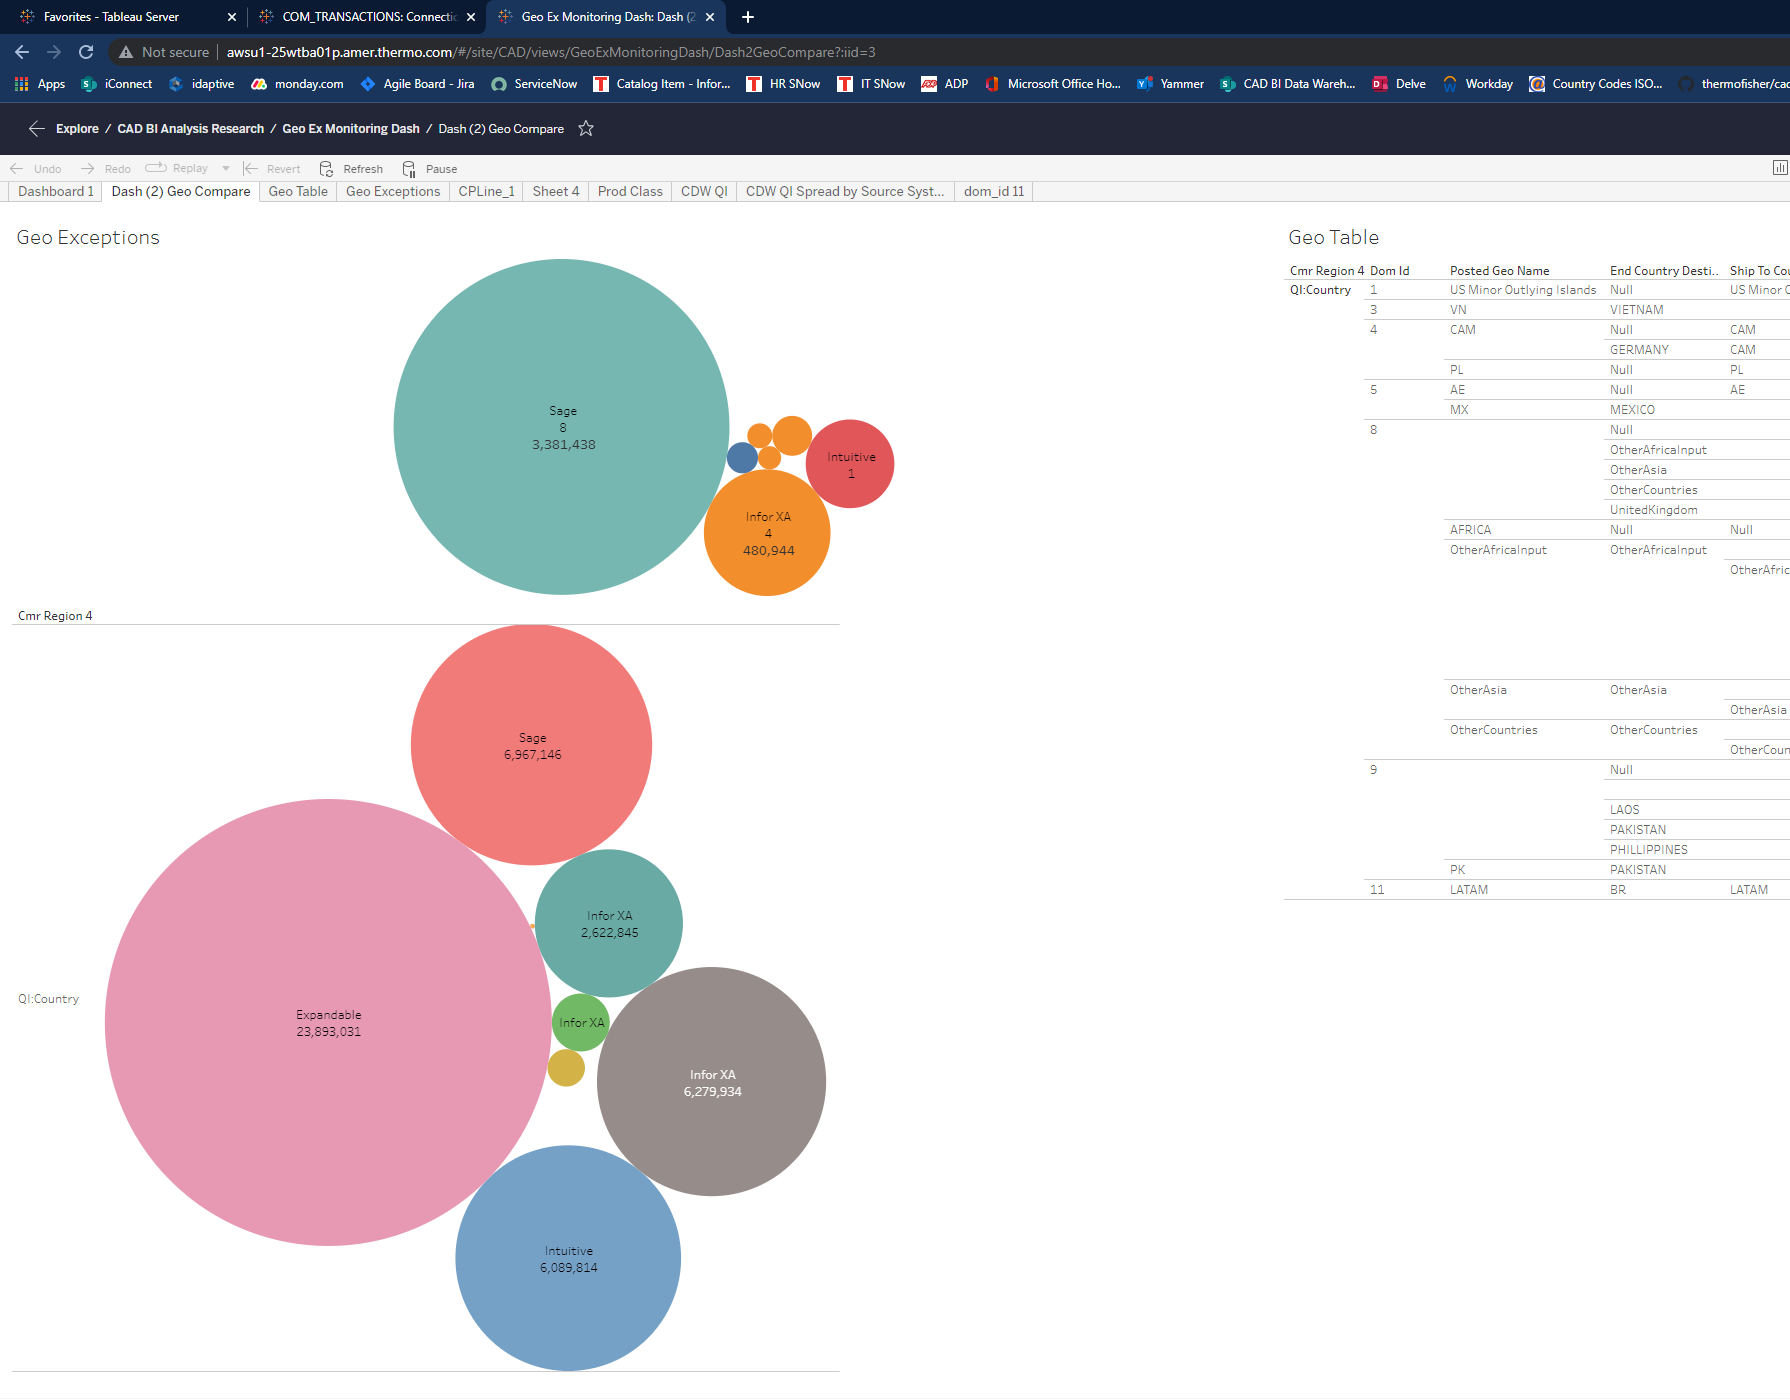Refresh the Tableau data source

pyautogui.click(x=351, y=169)
